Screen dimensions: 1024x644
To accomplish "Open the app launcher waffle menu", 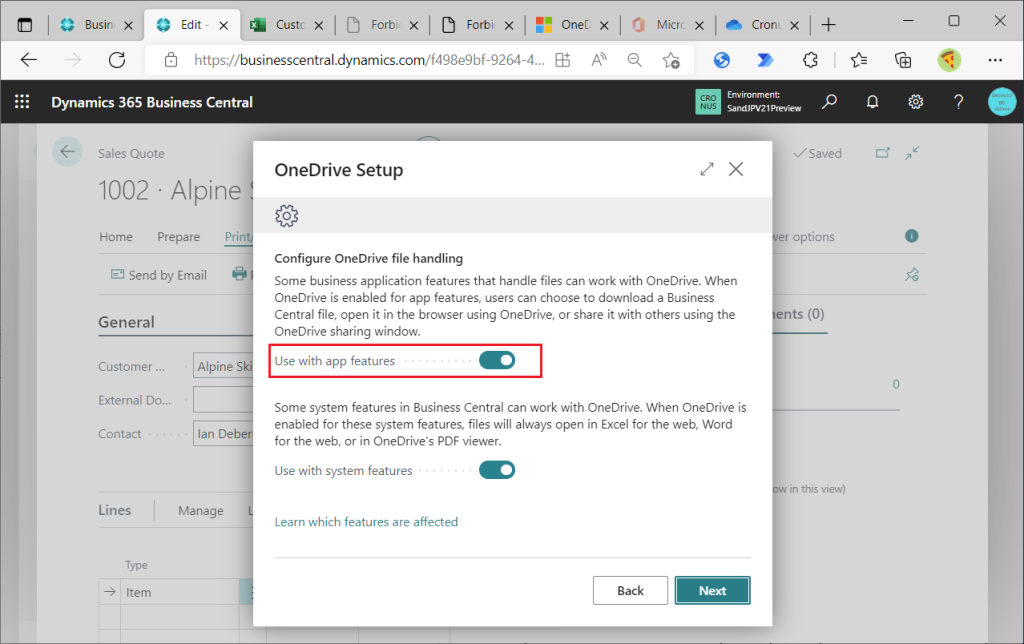I will click(x=22, y=102).
